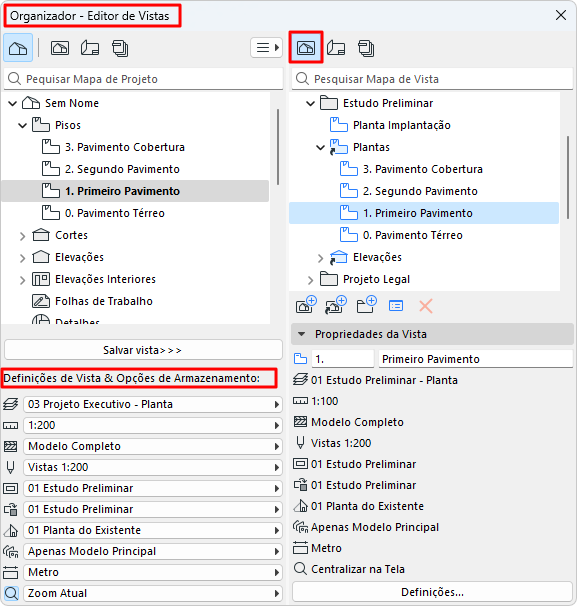Screen dimensions: 577x606
Task: Expand the Projeto Legal folder
Action: [x=310, y=280]
